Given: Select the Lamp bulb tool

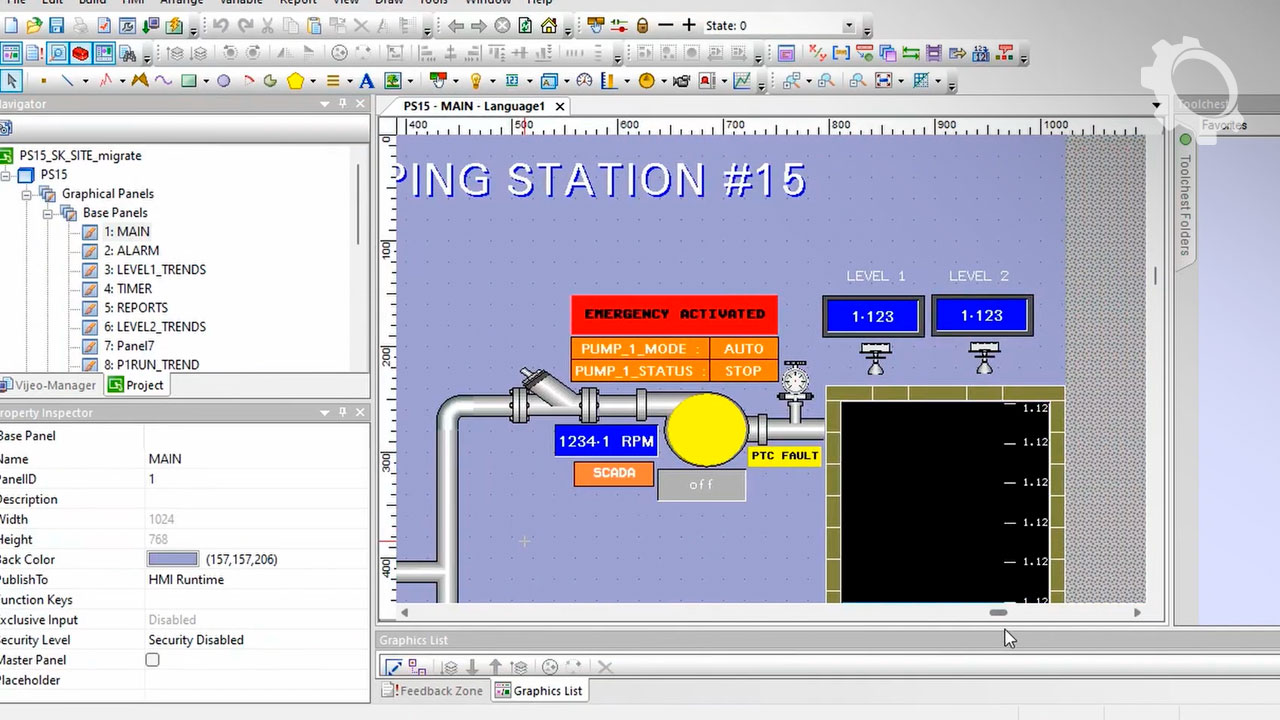Looking at the screenshot, I should tap(476, 81).
